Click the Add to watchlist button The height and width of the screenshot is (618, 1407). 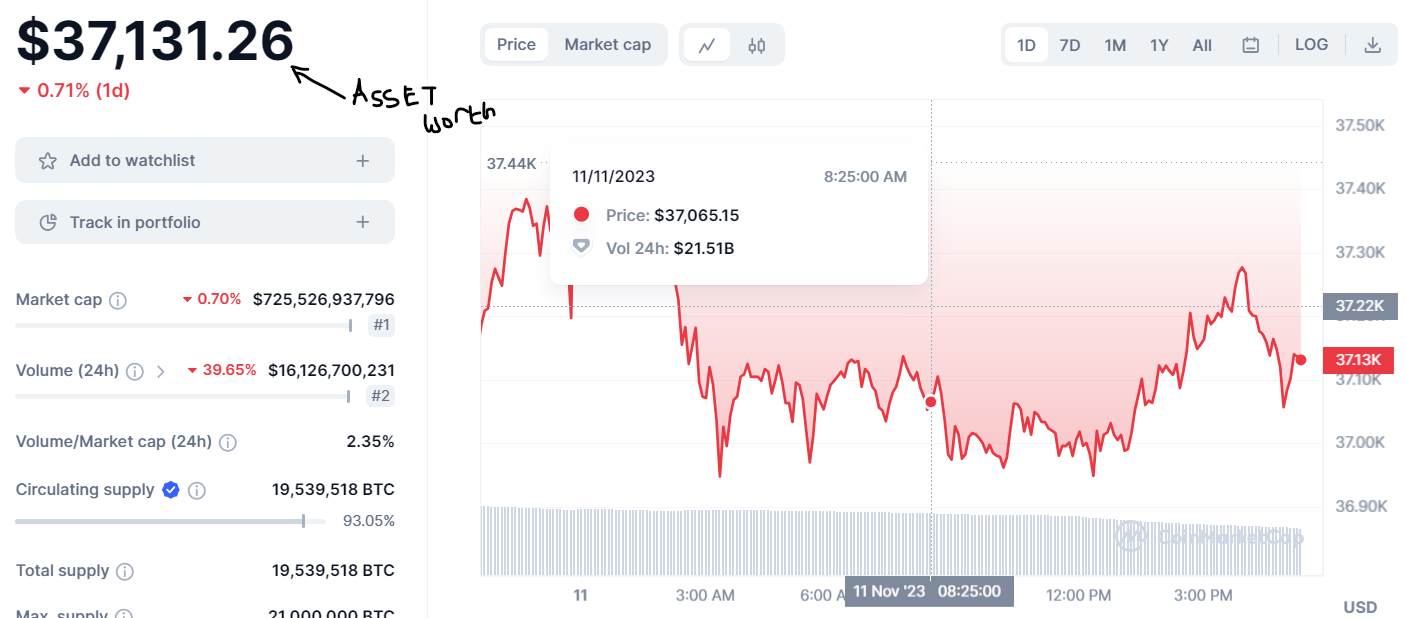(204, 159)
